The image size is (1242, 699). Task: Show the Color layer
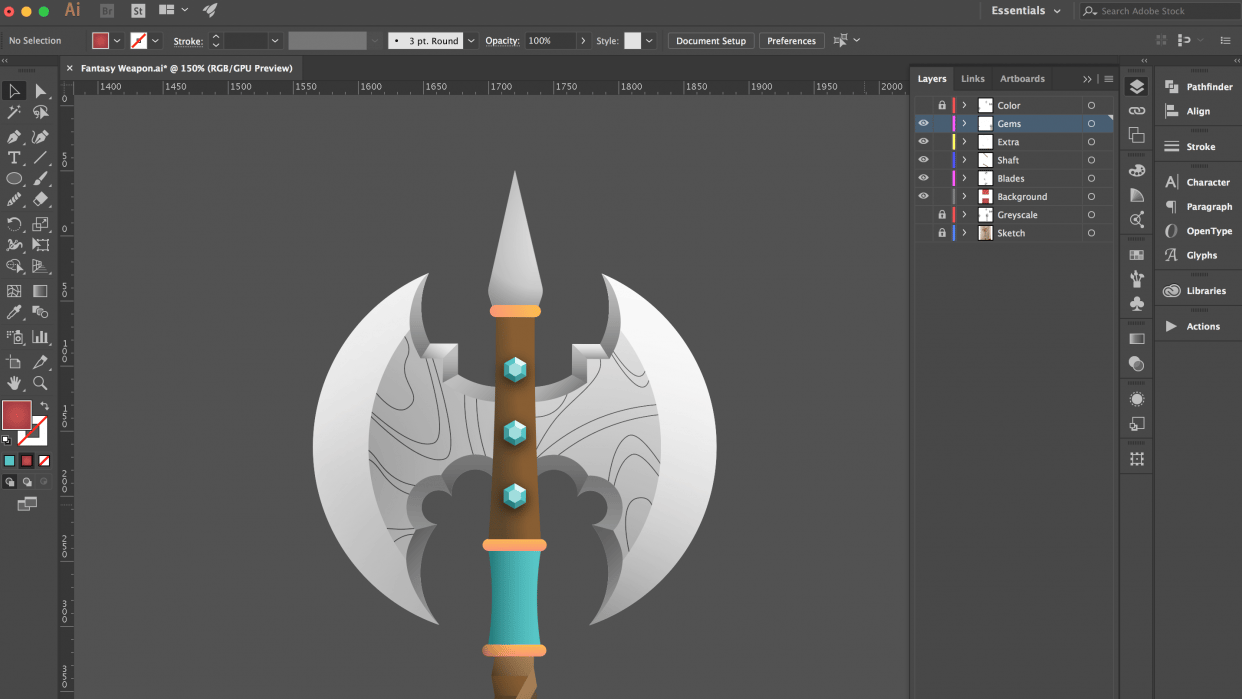(x=924, y=105)
